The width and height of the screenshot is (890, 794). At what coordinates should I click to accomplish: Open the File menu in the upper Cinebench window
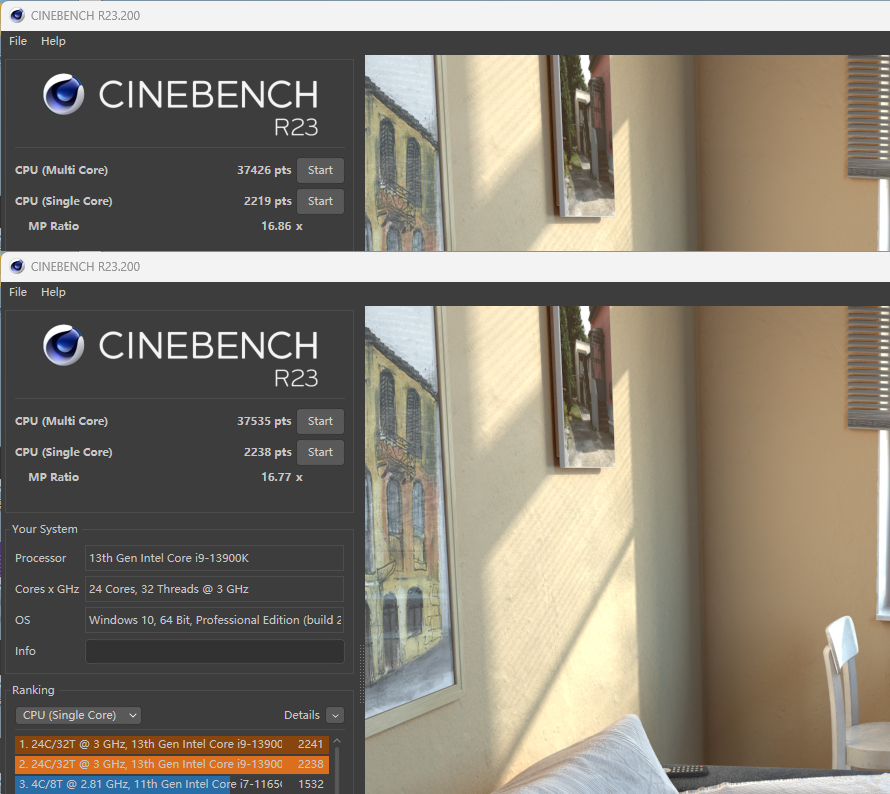(18, 41)
